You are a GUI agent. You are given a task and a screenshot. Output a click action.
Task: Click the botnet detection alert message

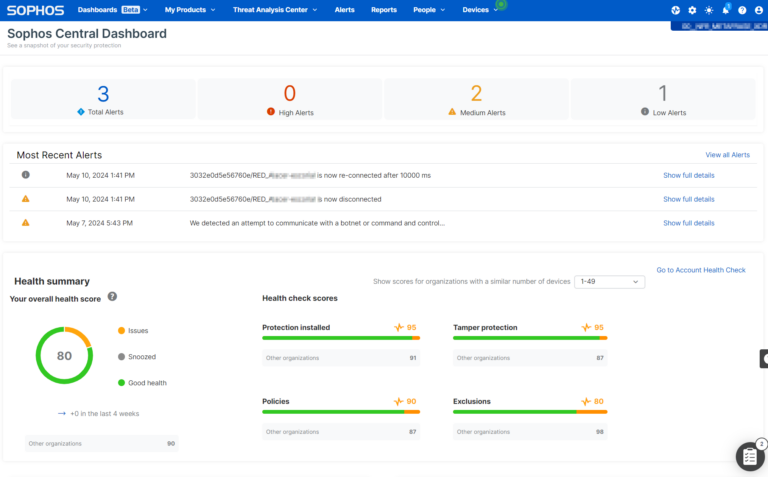(317, 223)
